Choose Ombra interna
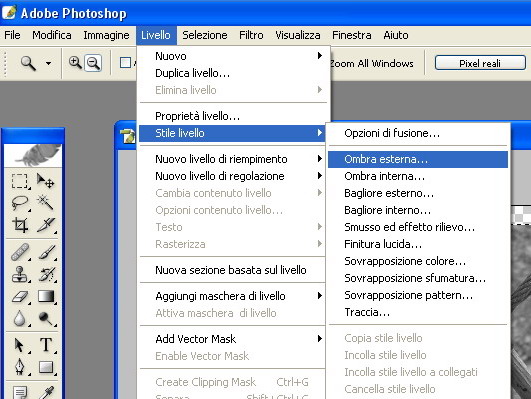Image resolution: width=531 pixels, height=399 pixels. [418, 176]
